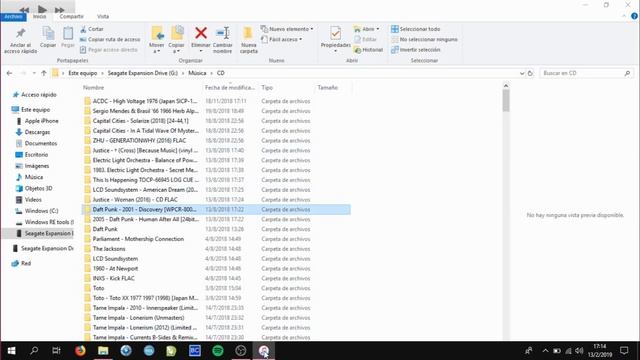This screenshot has width=640, height=360.
Task: Click the refresh button beside address bar
Action: click(x=530, y=73)
